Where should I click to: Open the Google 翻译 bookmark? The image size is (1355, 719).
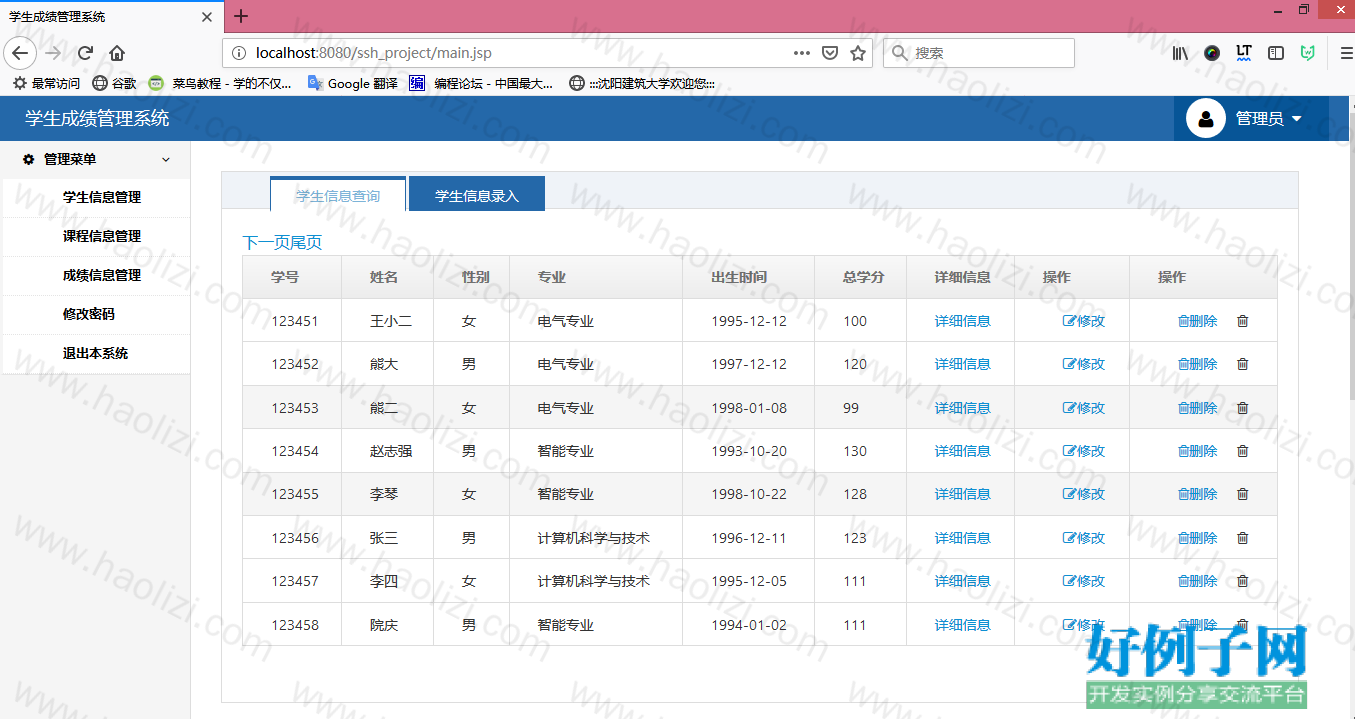tap(353, 84)
